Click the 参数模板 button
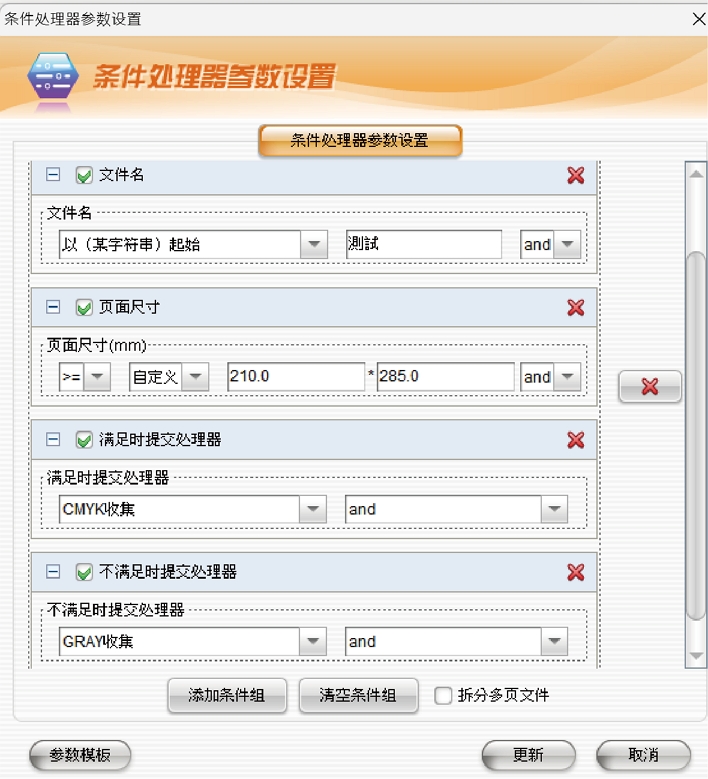 point(80,755)
